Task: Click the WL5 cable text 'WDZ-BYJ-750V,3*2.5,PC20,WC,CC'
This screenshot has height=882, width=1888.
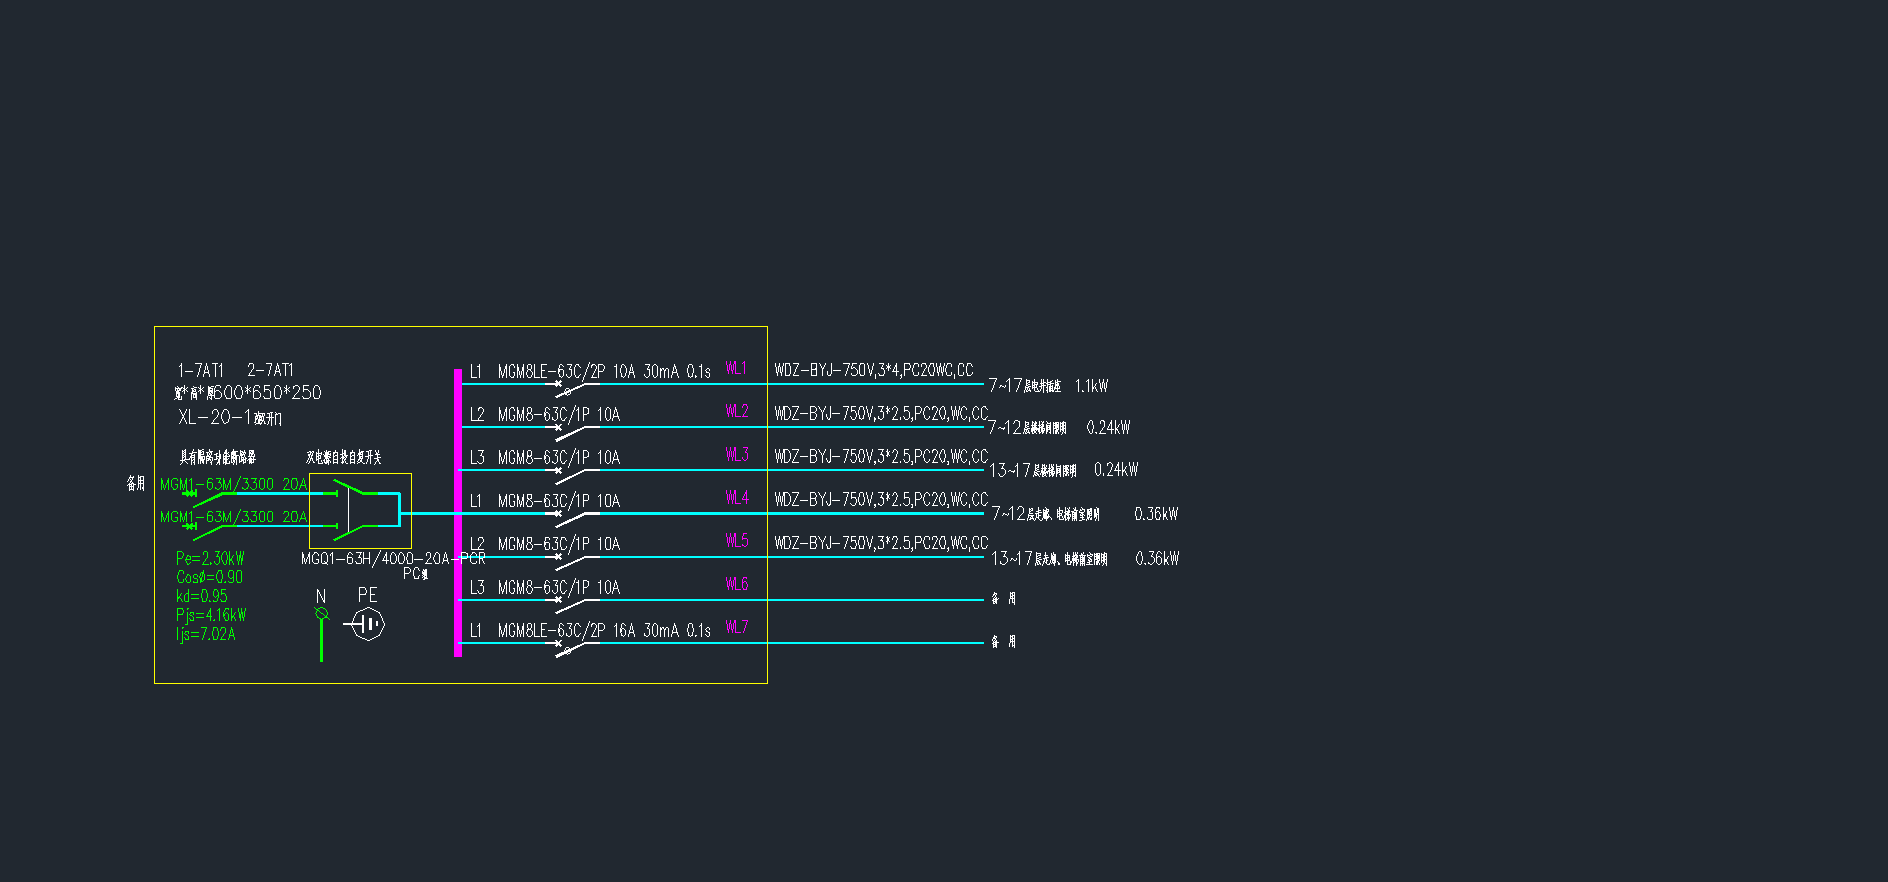Action: point(881,543)
